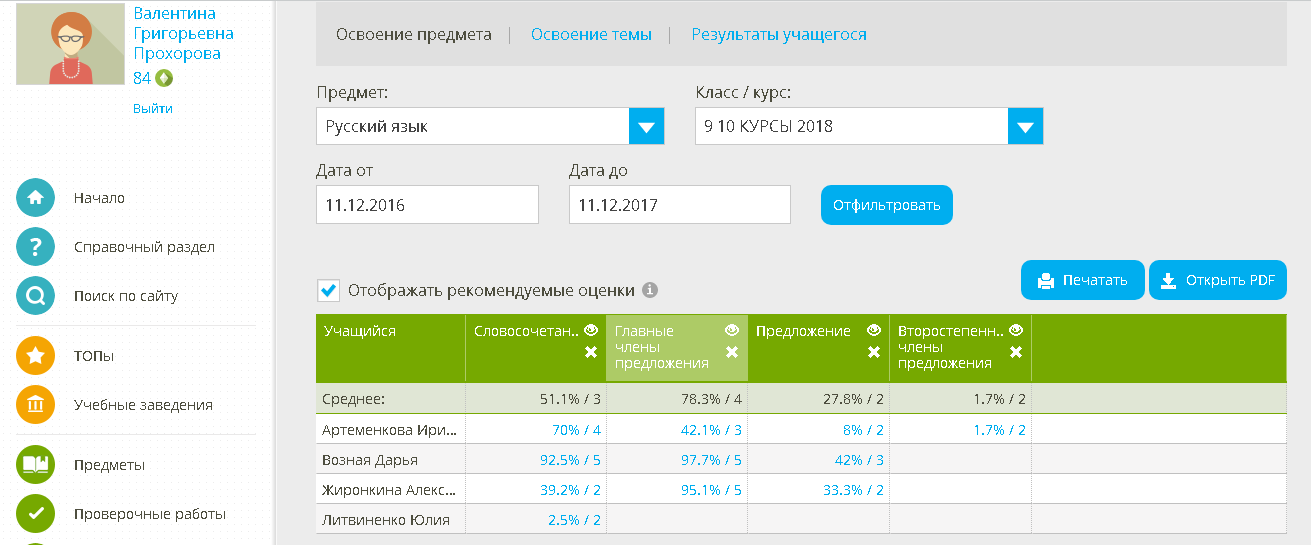Open Жиронкина's 39.2% / 2 result

pyautogui.click(x=570, y=490)
